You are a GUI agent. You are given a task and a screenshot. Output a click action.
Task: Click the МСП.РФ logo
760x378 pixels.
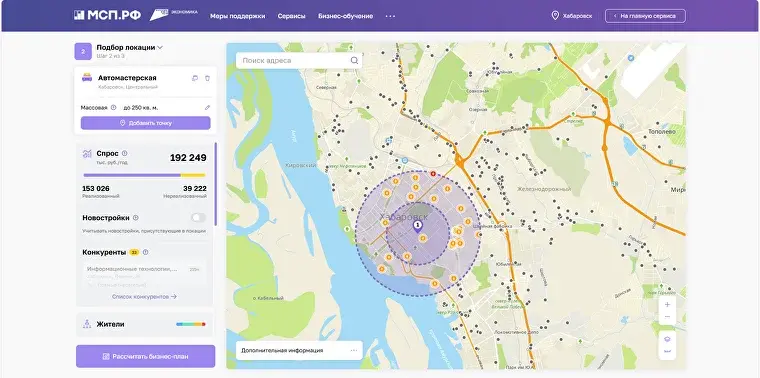[x=107, y=16]
